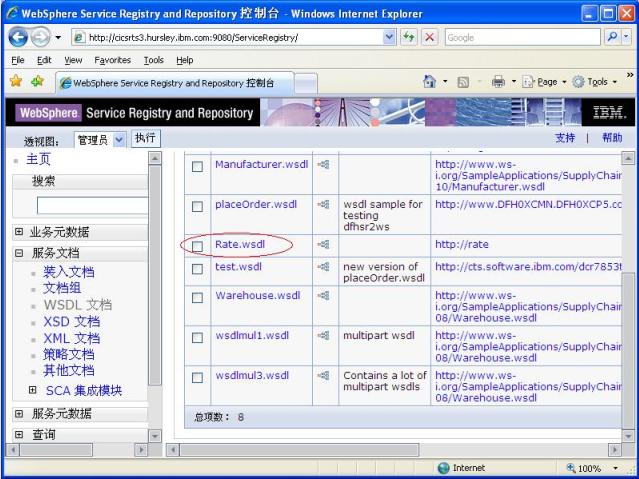Viewport: 639px width, 479px height.
Task: Open 策略文档 in the sidebar
Action: pos(68,354)
